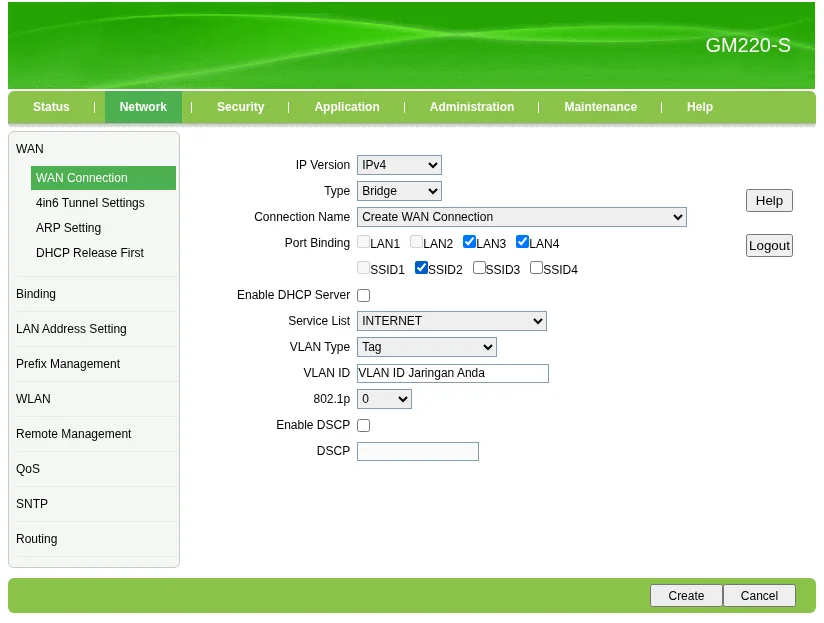
Task: Tick the Enable DSCP checkbox
Action: coord(364,425)
